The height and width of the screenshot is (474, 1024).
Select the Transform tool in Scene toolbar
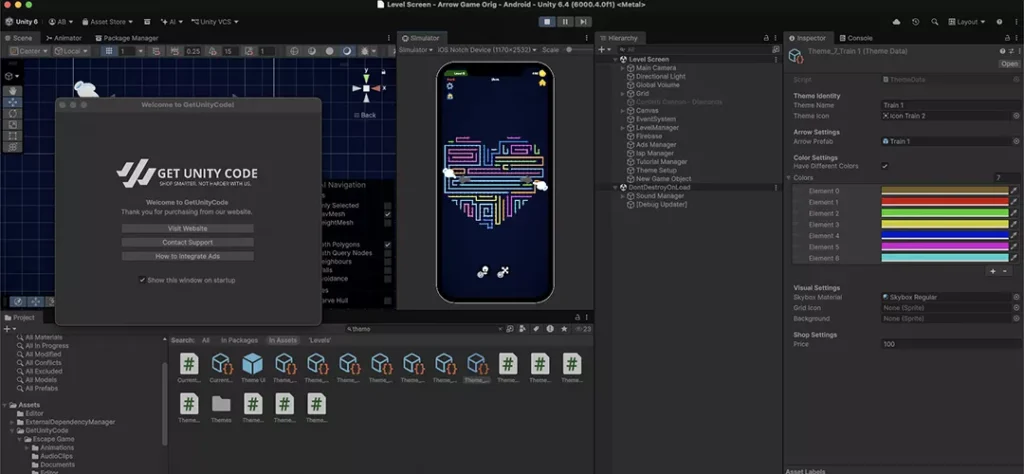(13, 146)
